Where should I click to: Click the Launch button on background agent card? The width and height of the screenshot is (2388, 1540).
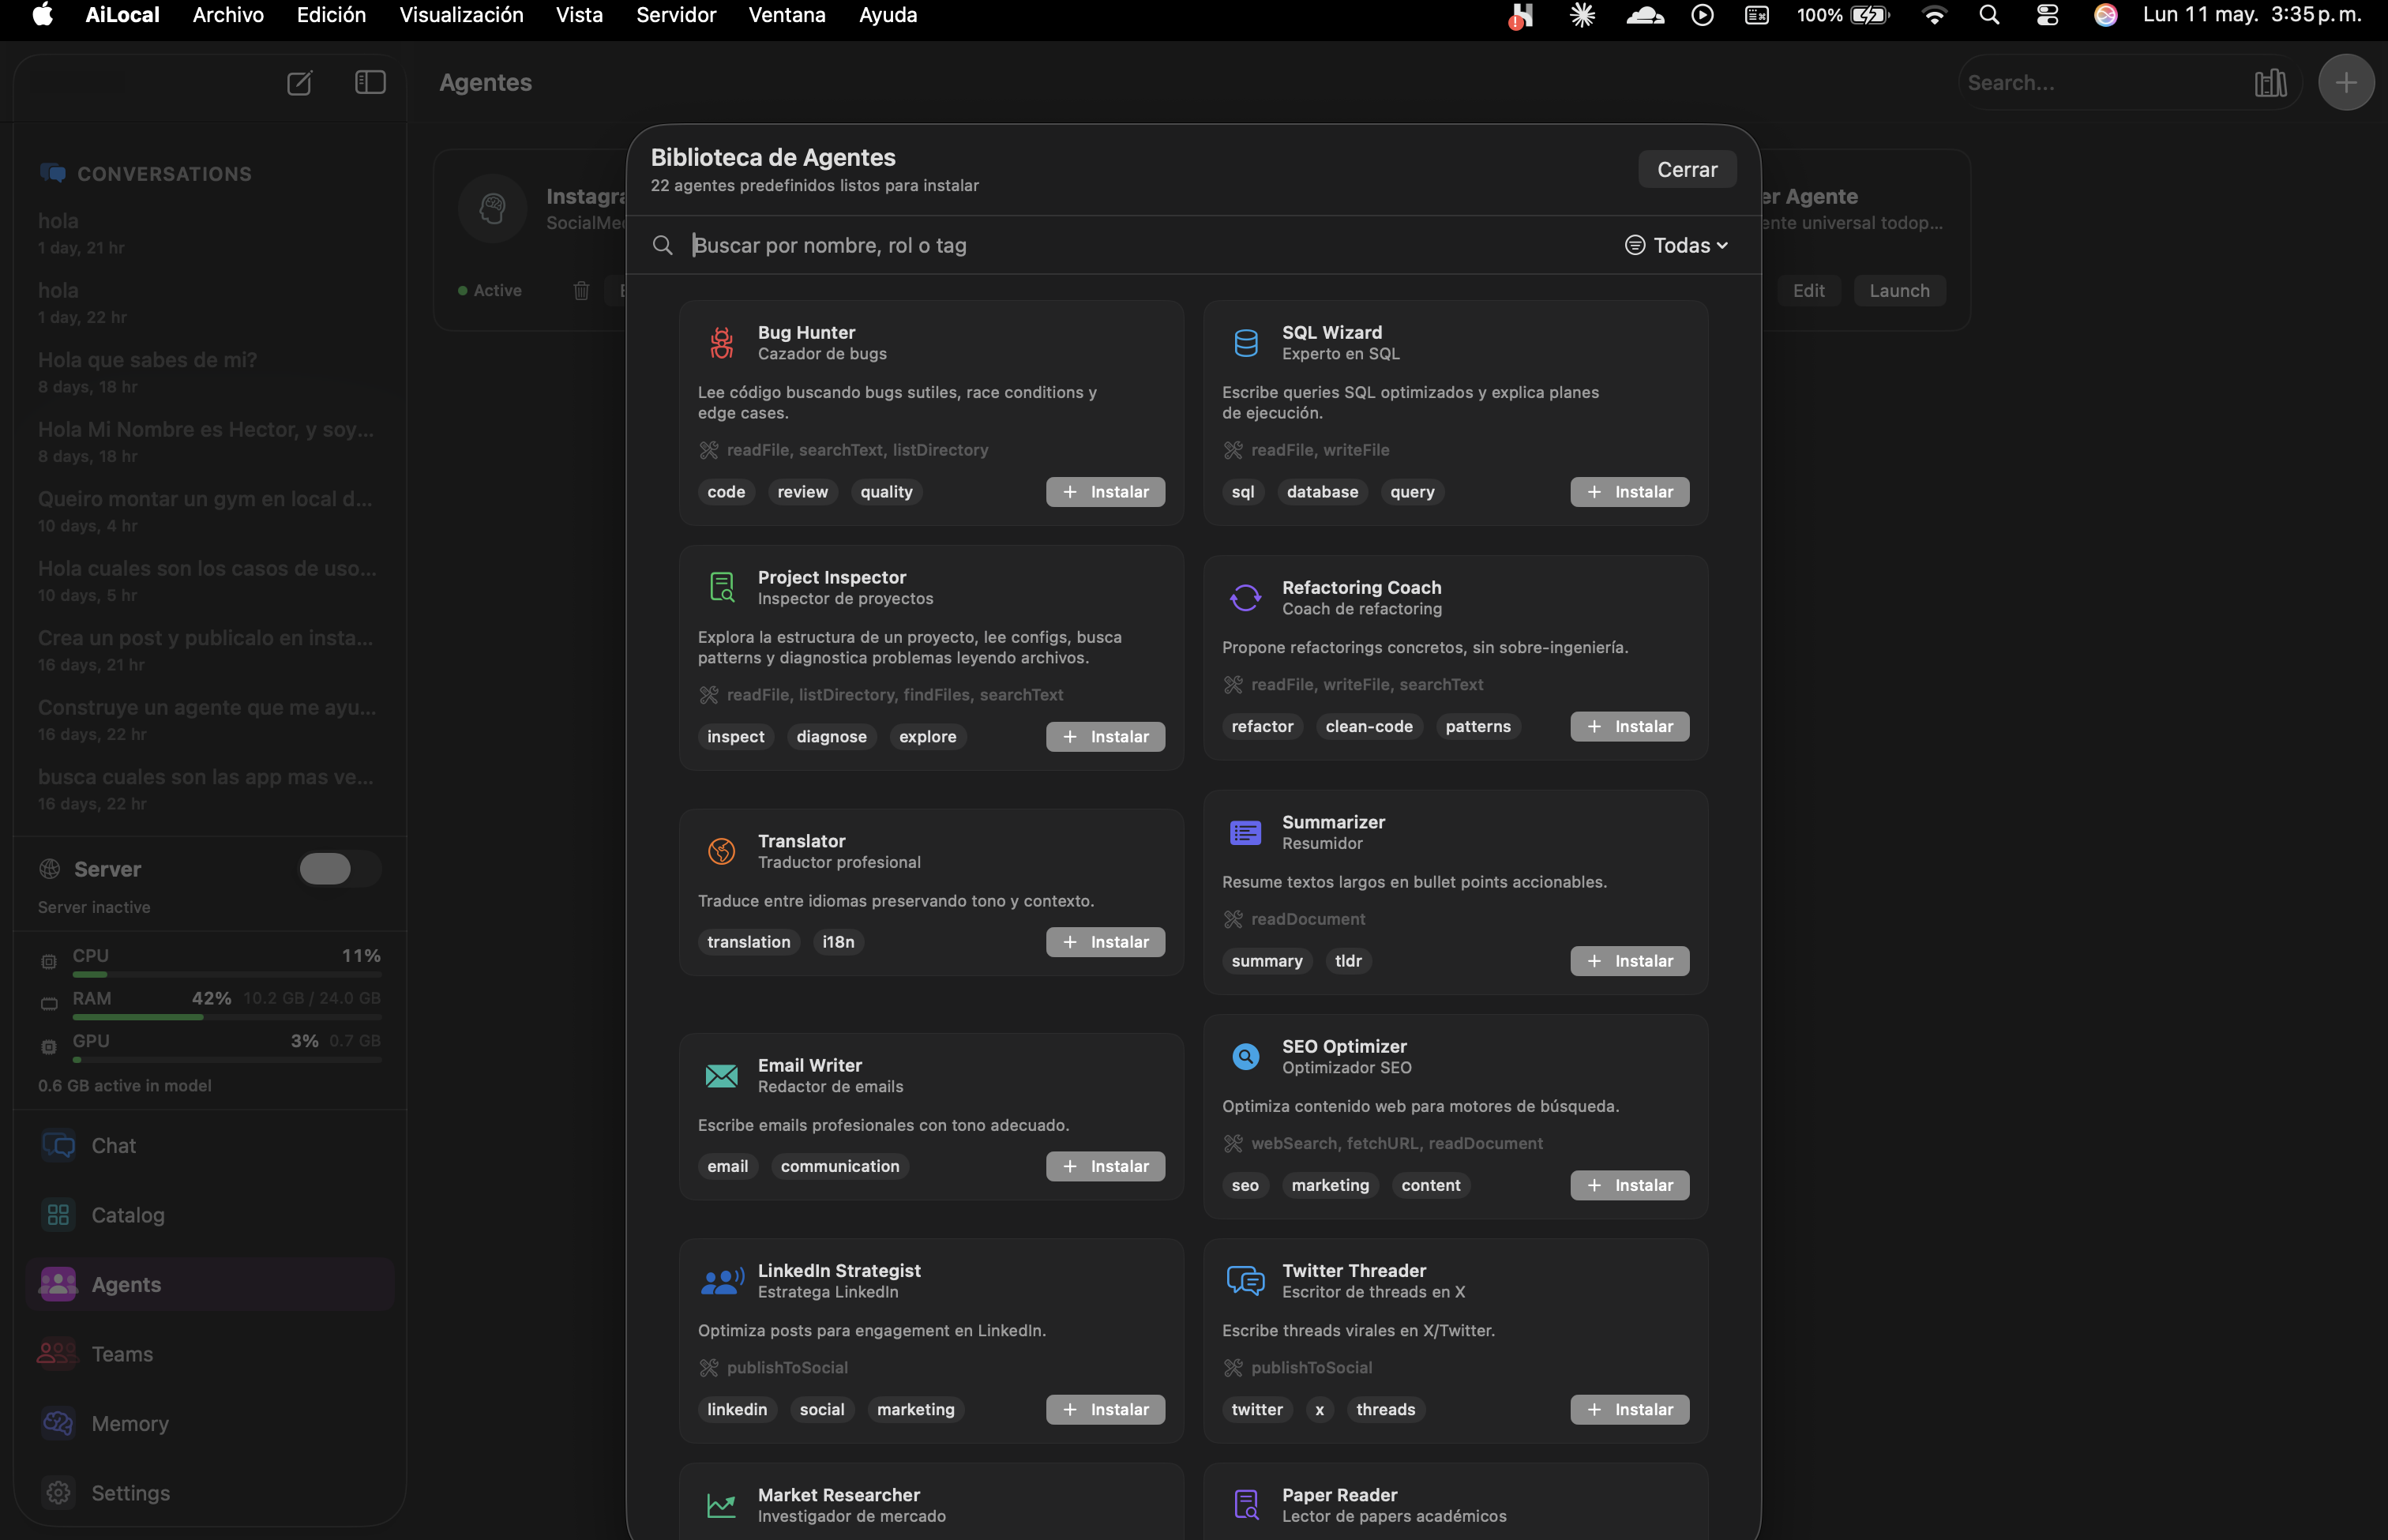(1899, 290)
